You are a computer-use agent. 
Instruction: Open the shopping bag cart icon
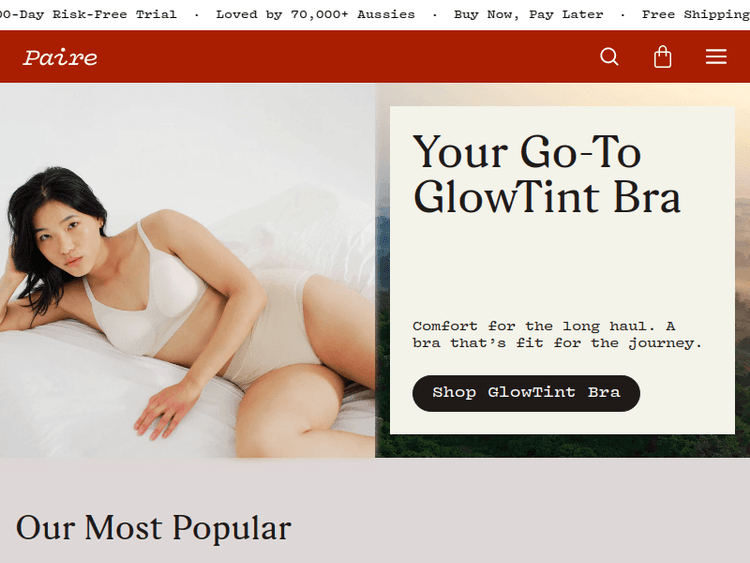point(662,57)
